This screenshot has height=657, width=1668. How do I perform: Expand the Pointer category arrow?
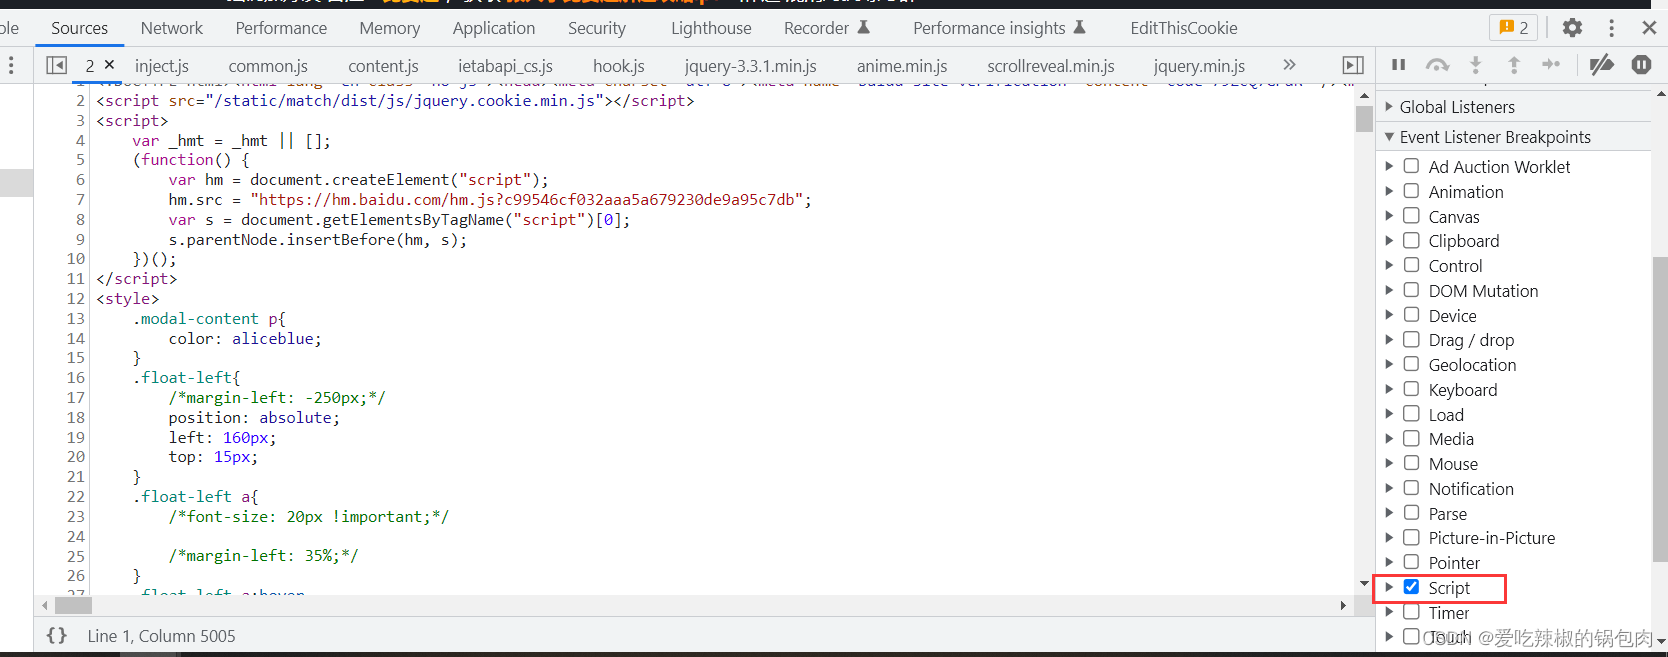pyautogui.click(x=1389, y=562)
